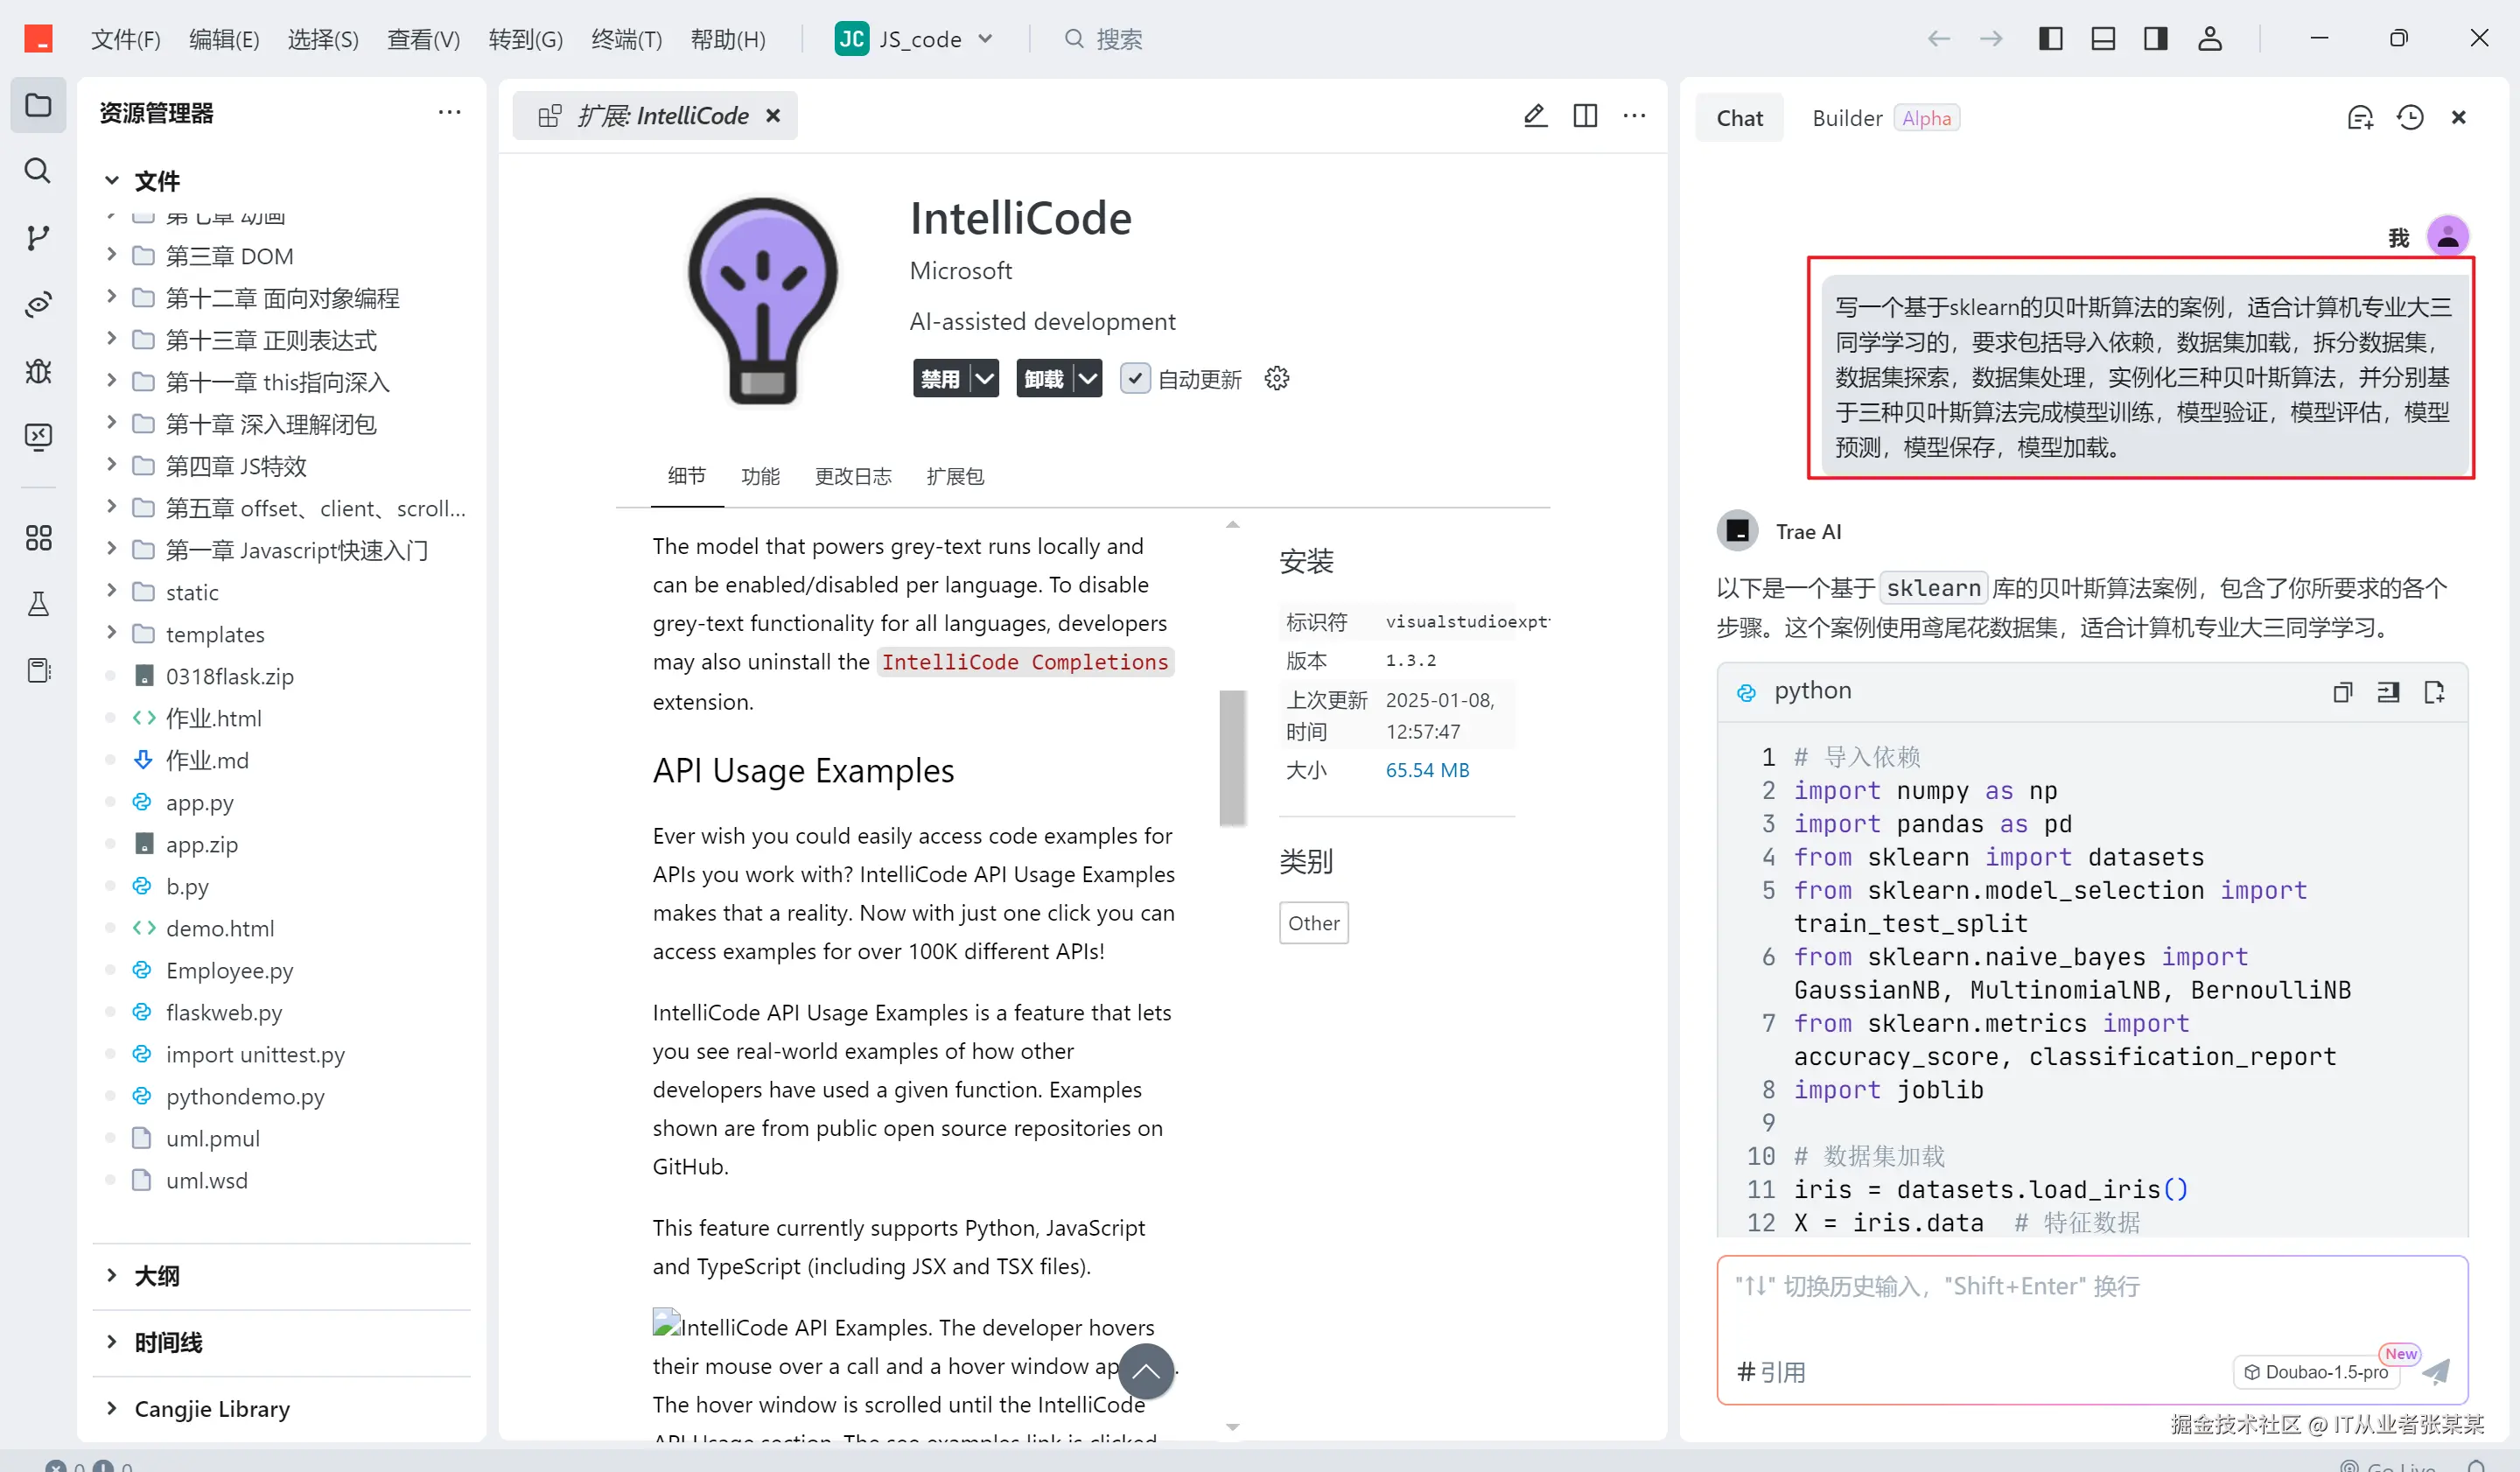This screenshot has height=1472, width=2520.
Task: Toggle primary sidebar layout icon
Action: [2050, 39]
